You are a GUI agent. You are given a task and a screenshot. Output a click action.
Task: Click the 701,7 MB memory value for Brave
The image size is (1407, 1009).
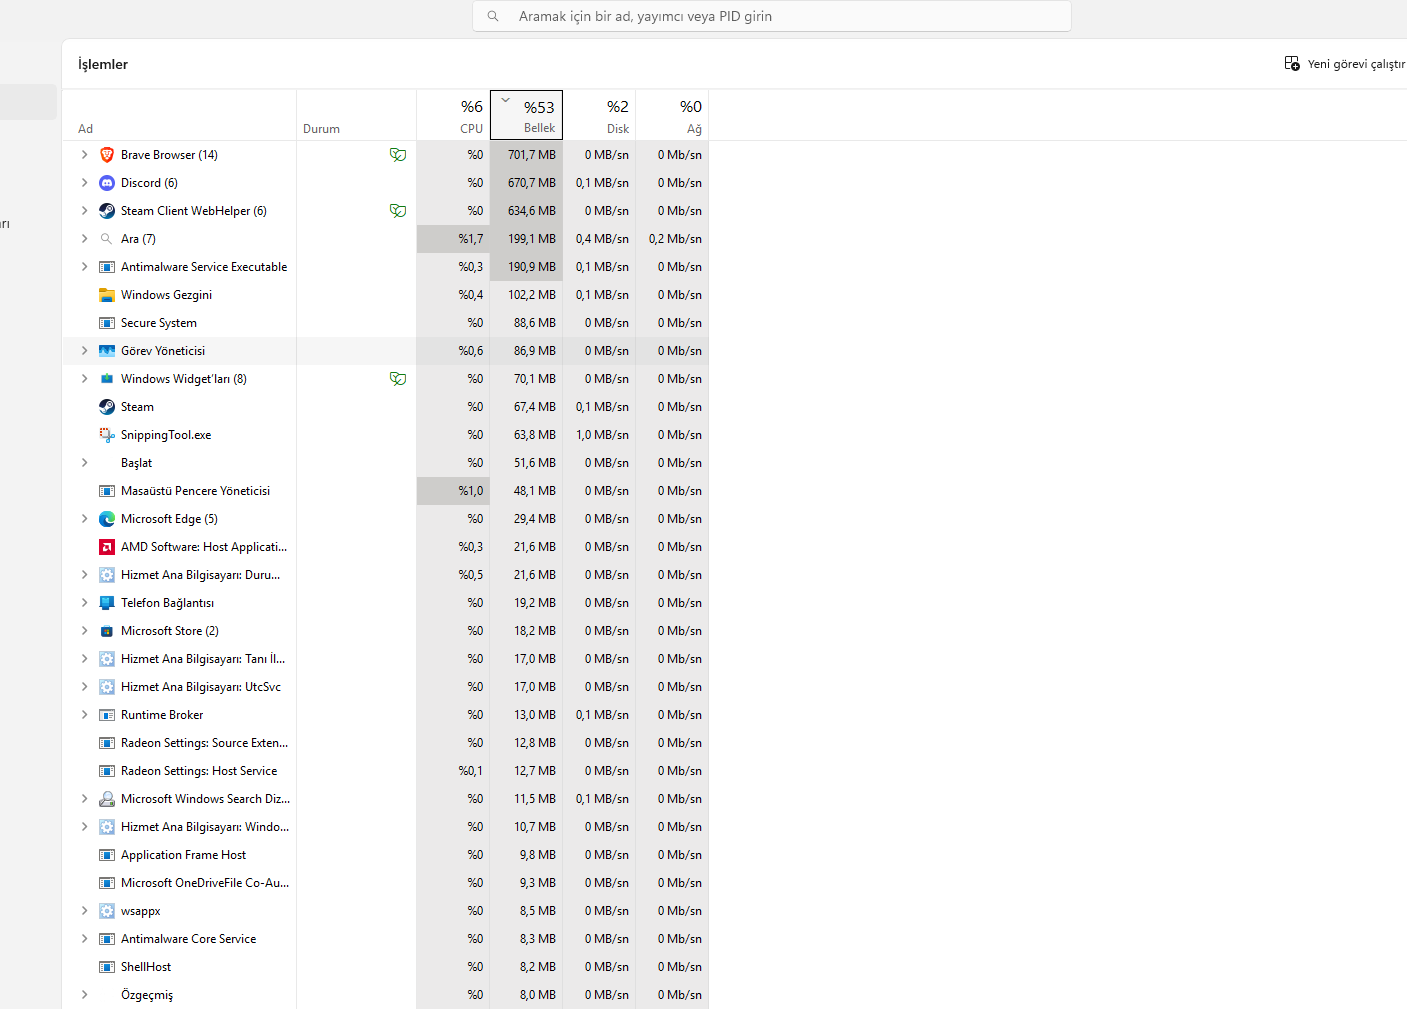click(532, 155)
